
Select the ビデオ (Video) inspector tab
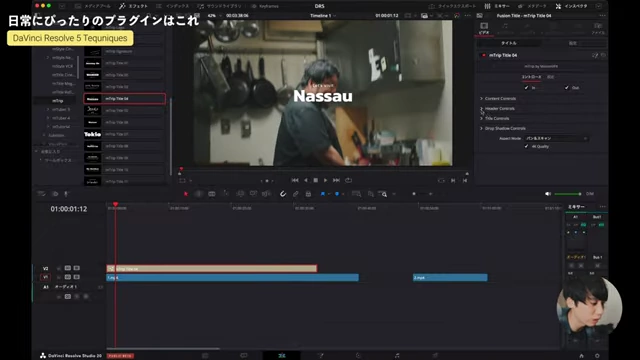tap(484, 28)
